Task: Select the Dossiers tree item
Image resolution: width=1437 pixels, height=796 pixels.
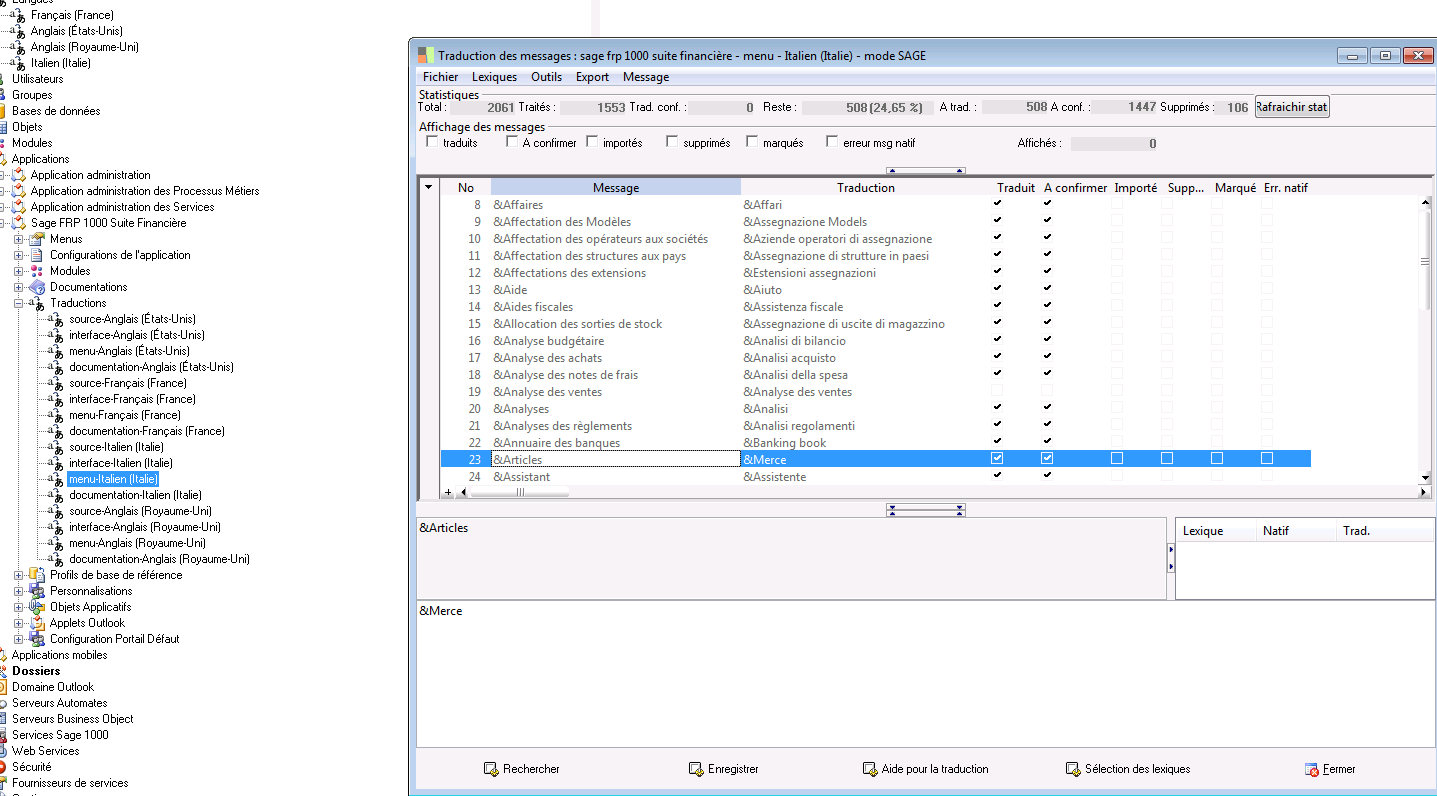Action: pos(36,671)
